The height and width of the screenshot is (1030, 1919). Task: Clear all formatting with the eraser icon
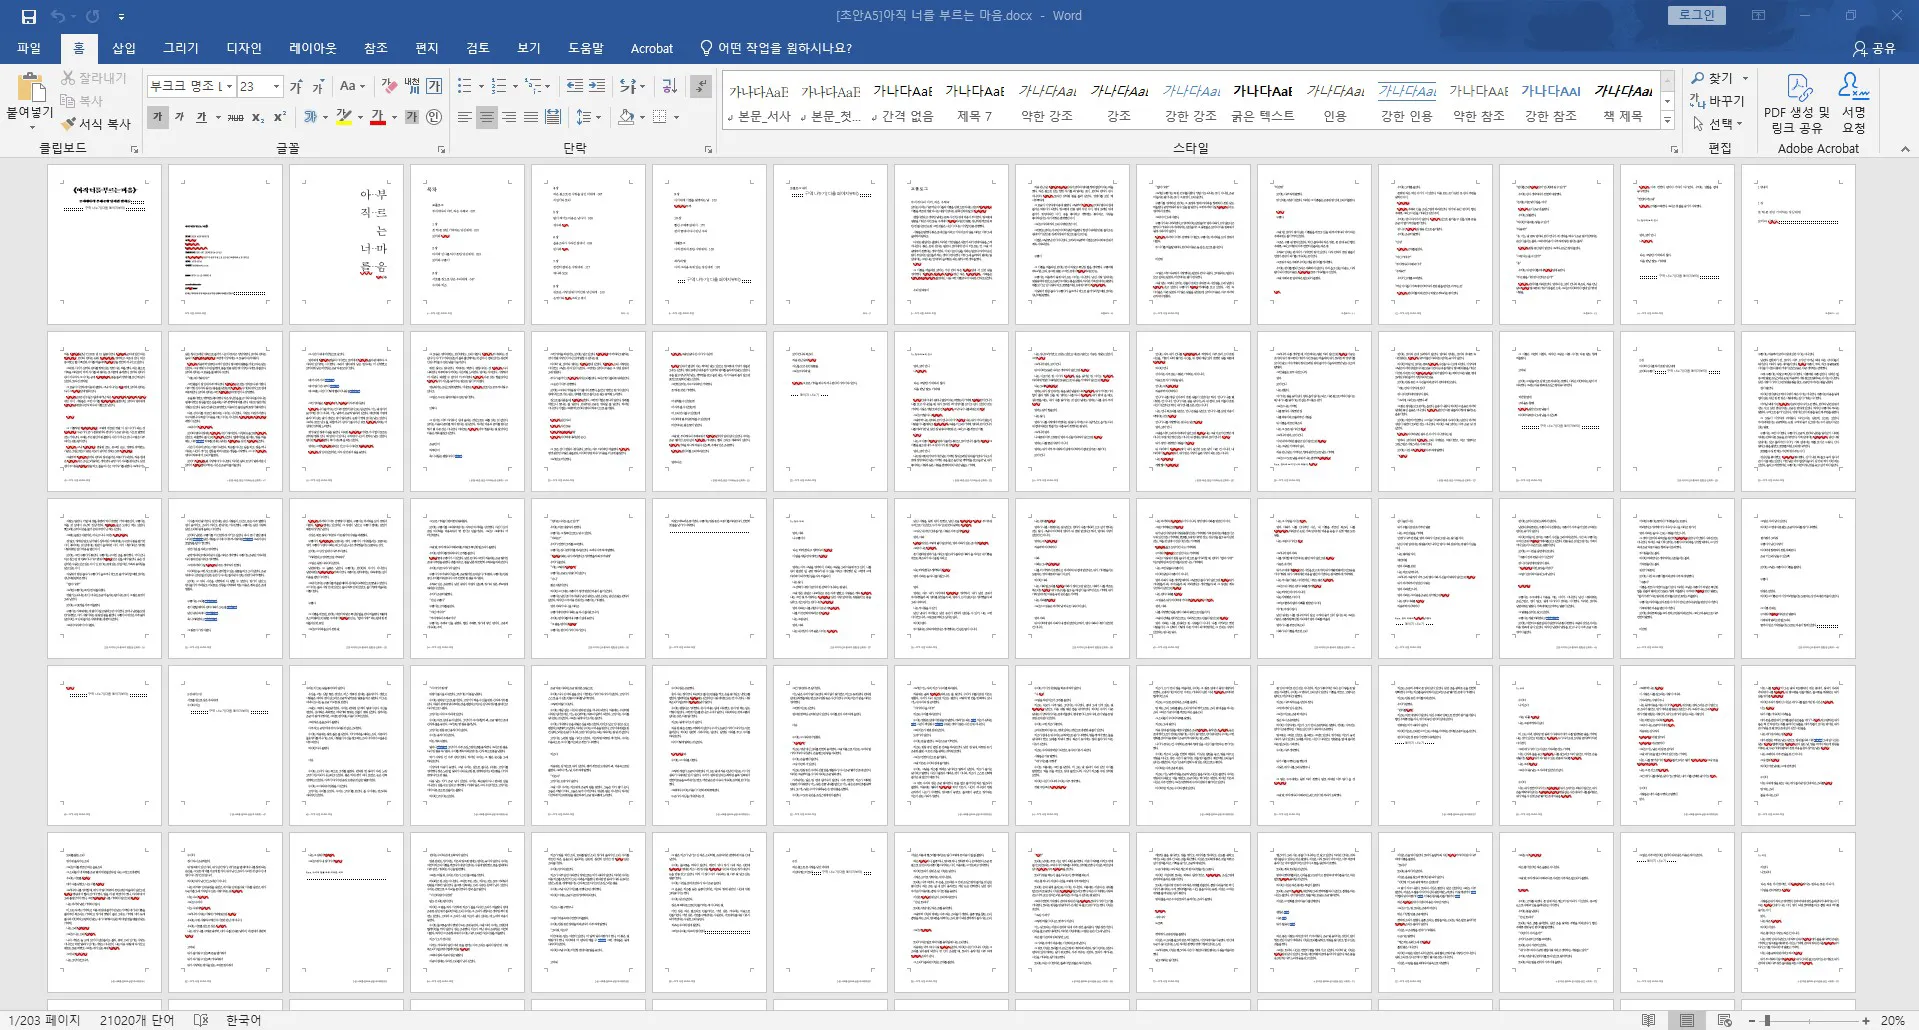pos(387,87)
